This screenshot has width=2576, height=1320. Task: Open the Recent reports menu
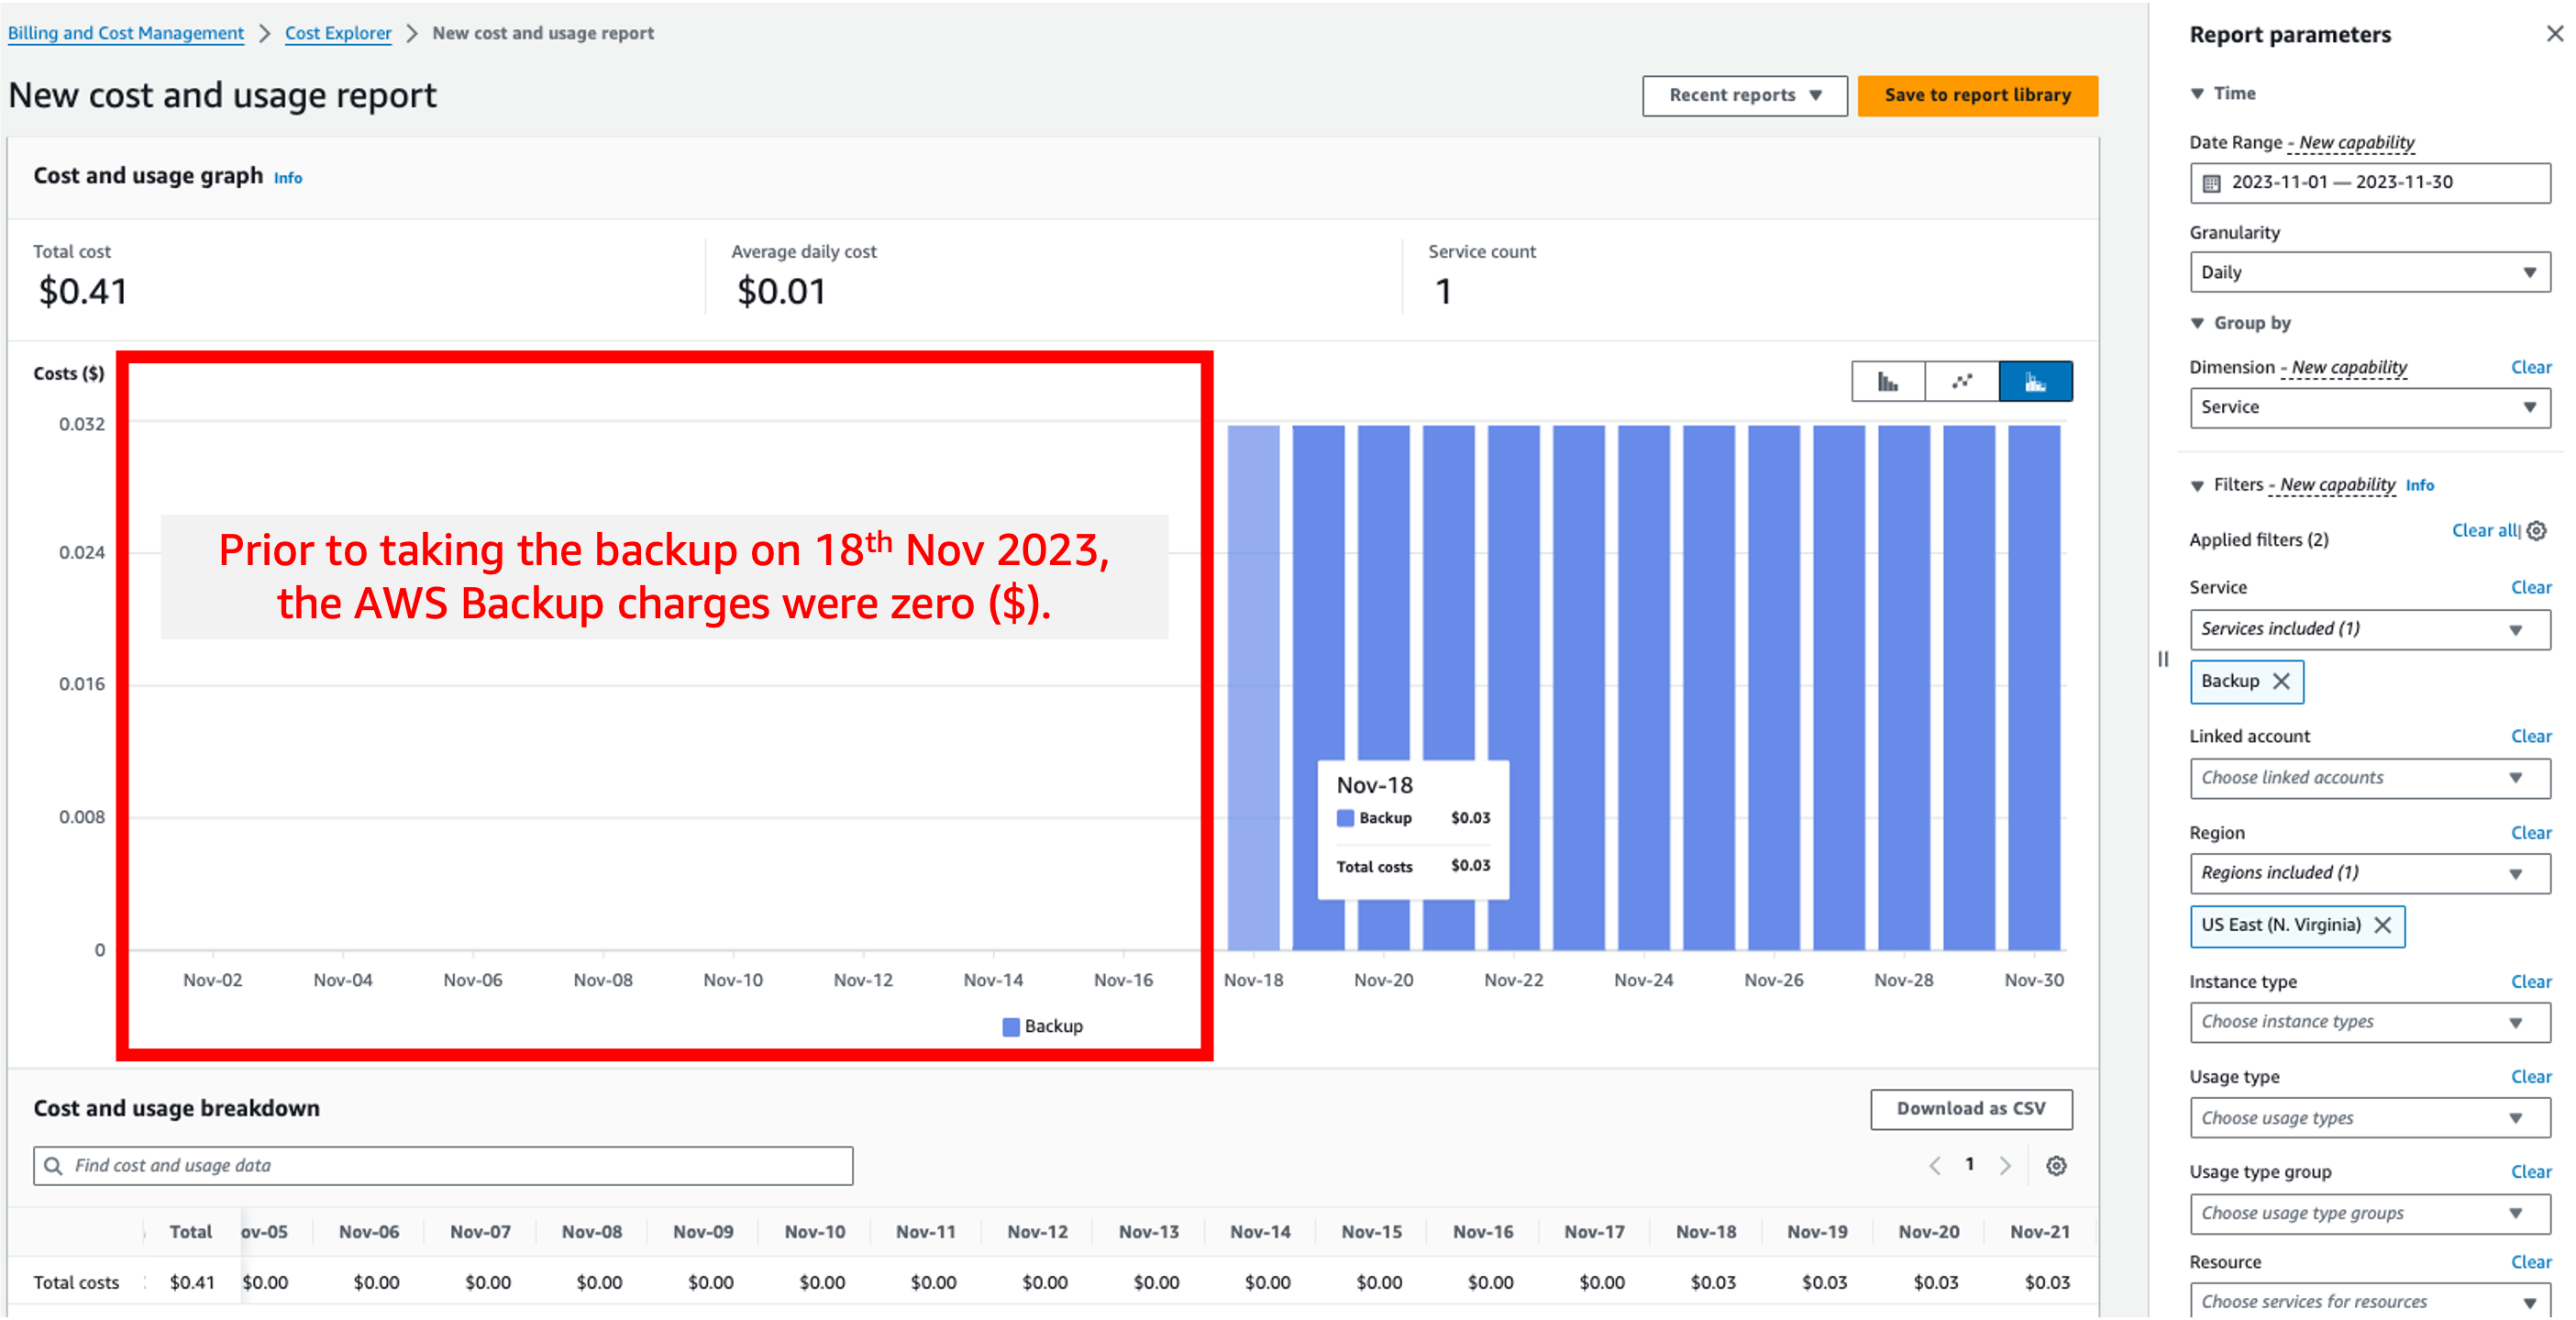1744,95
